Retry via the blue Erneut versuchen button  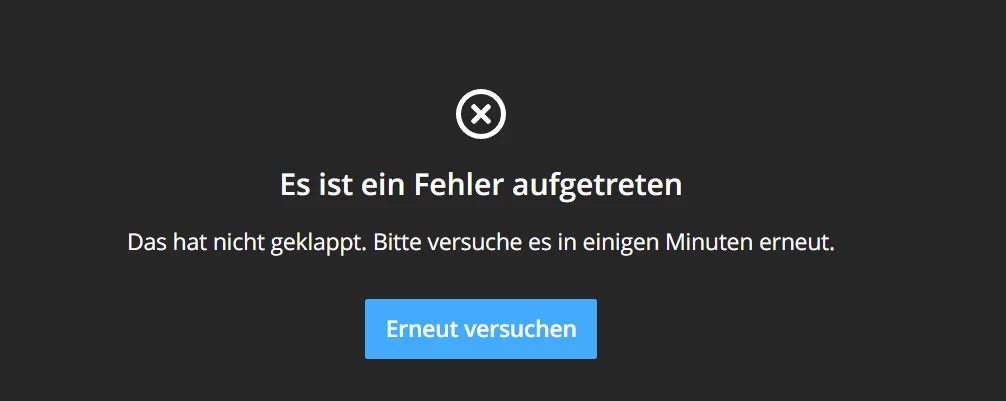coord(481,329)
